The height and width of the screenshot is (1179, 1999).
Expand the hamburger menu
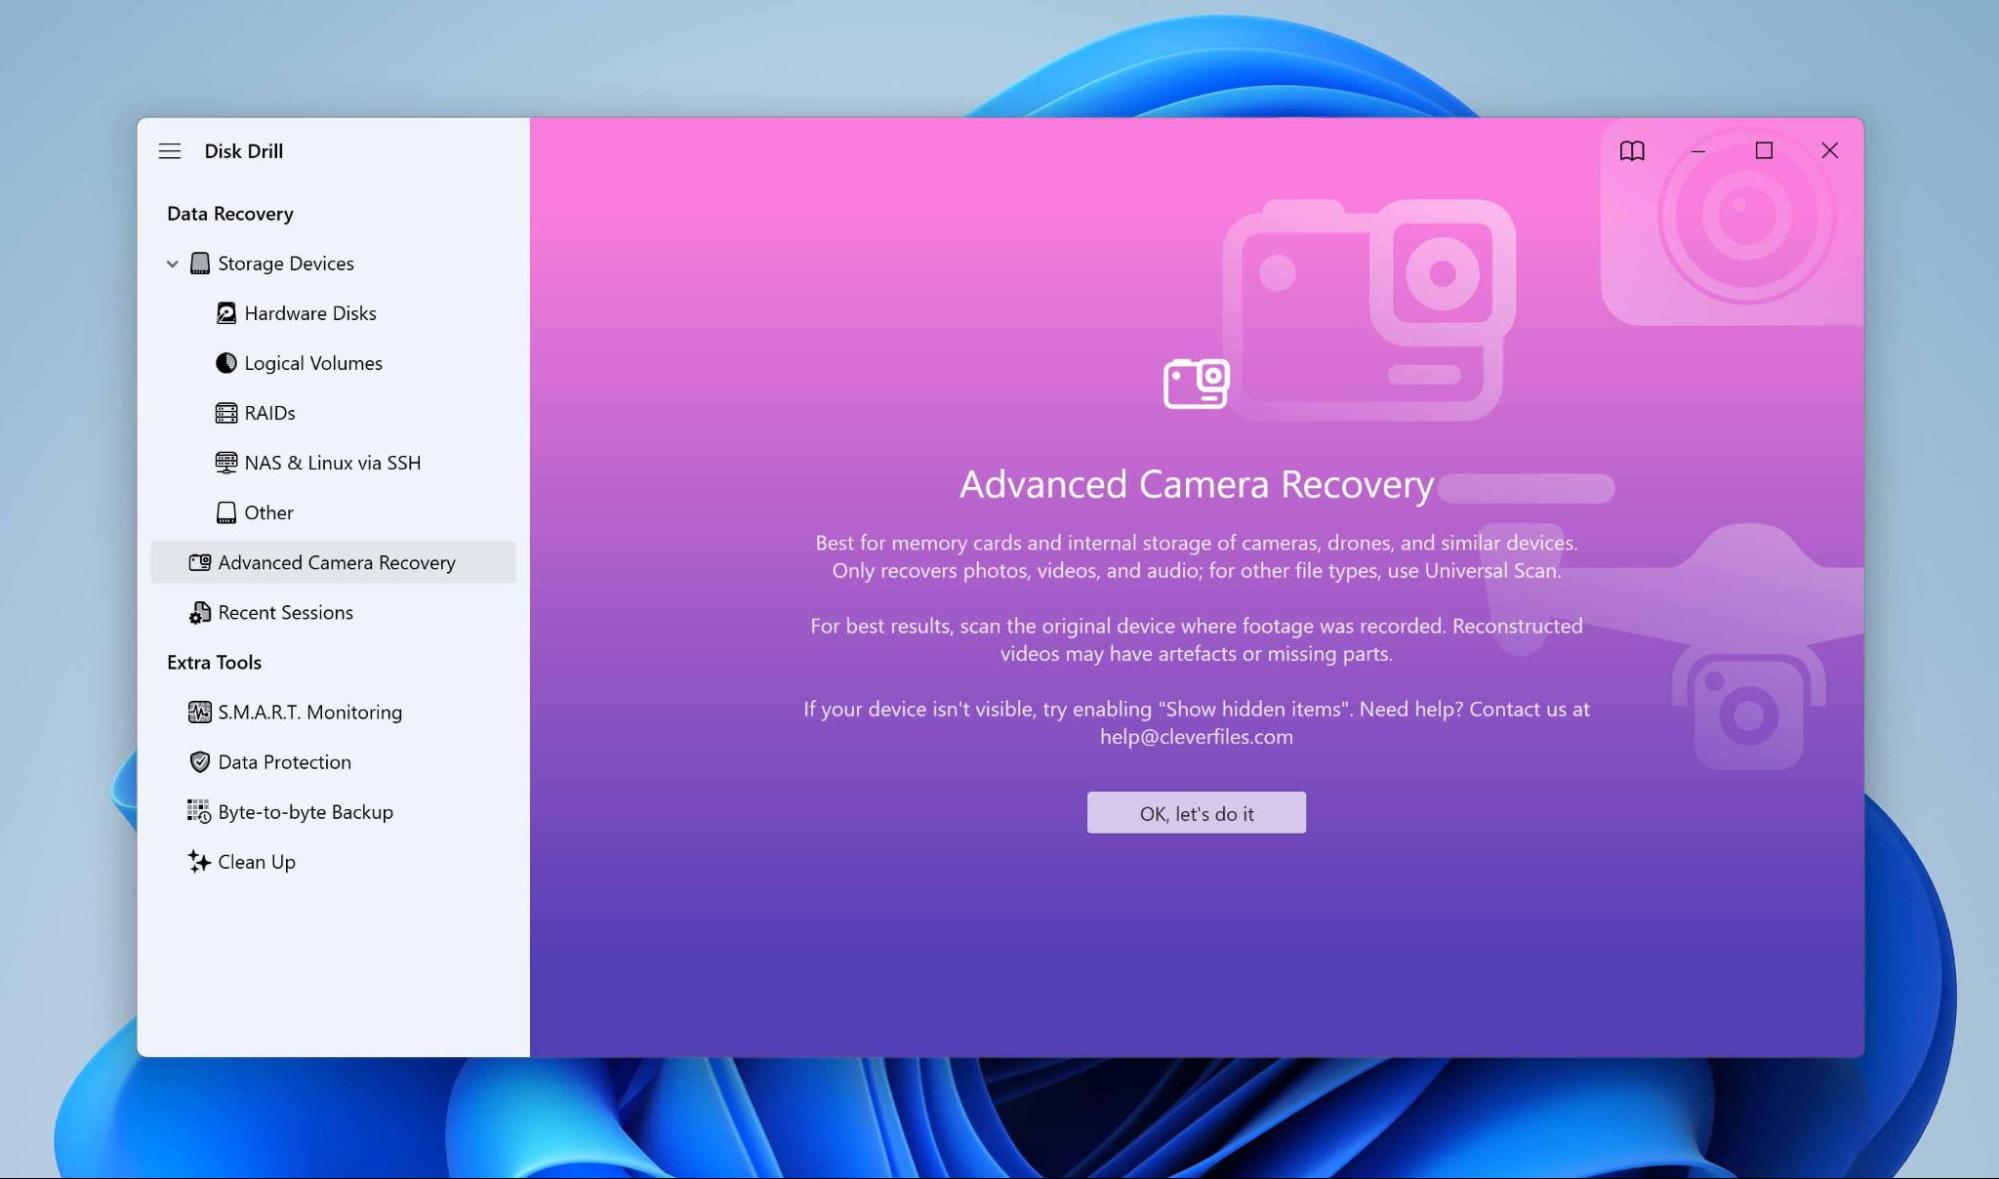point(170,151)
